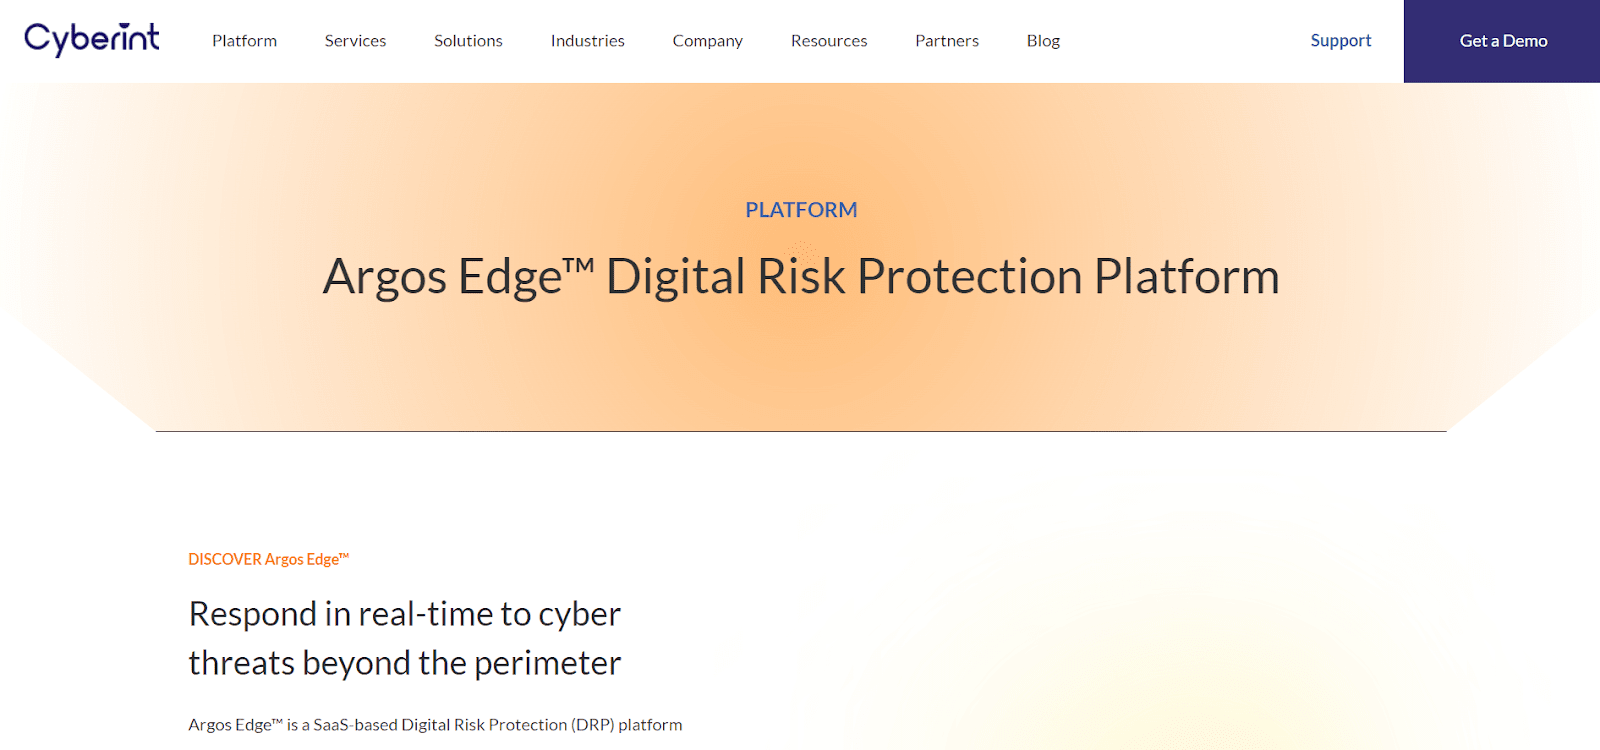Expand the Industries navigation item
The width and height of the screenshot is (1600, 750).
pyautogui.click(x=587, y=41)
